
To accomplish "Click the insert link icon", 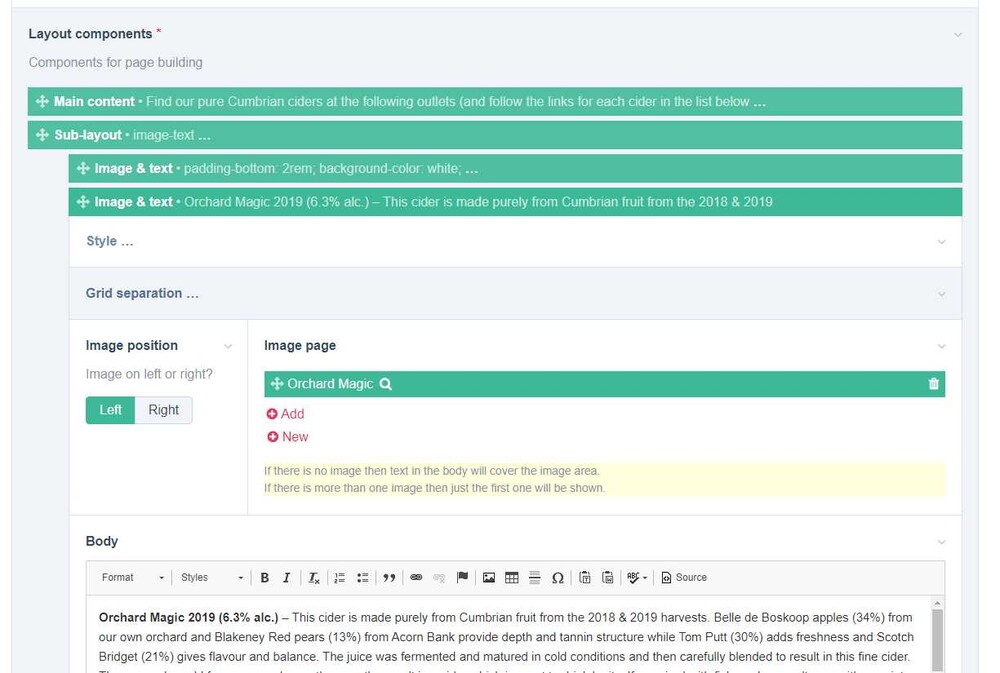I will [416, 578].
